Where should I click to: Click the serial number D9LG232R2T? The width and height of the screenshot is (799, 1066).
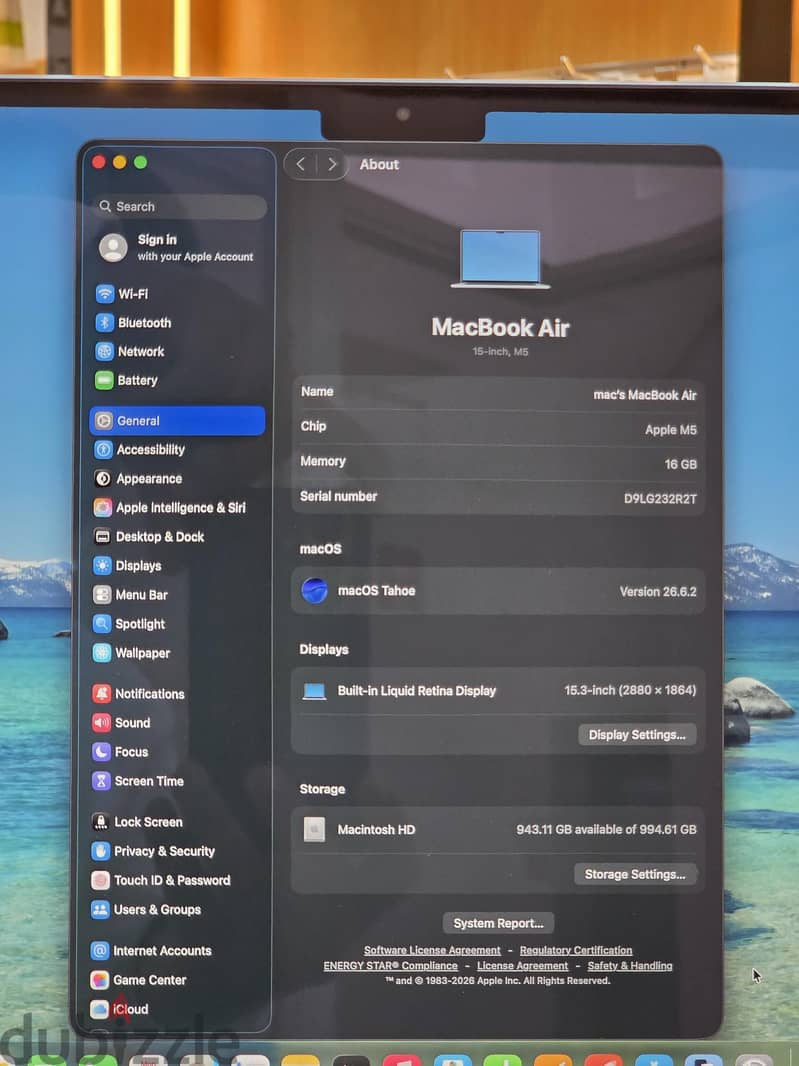pyautogui.click(x=660, y=499)
